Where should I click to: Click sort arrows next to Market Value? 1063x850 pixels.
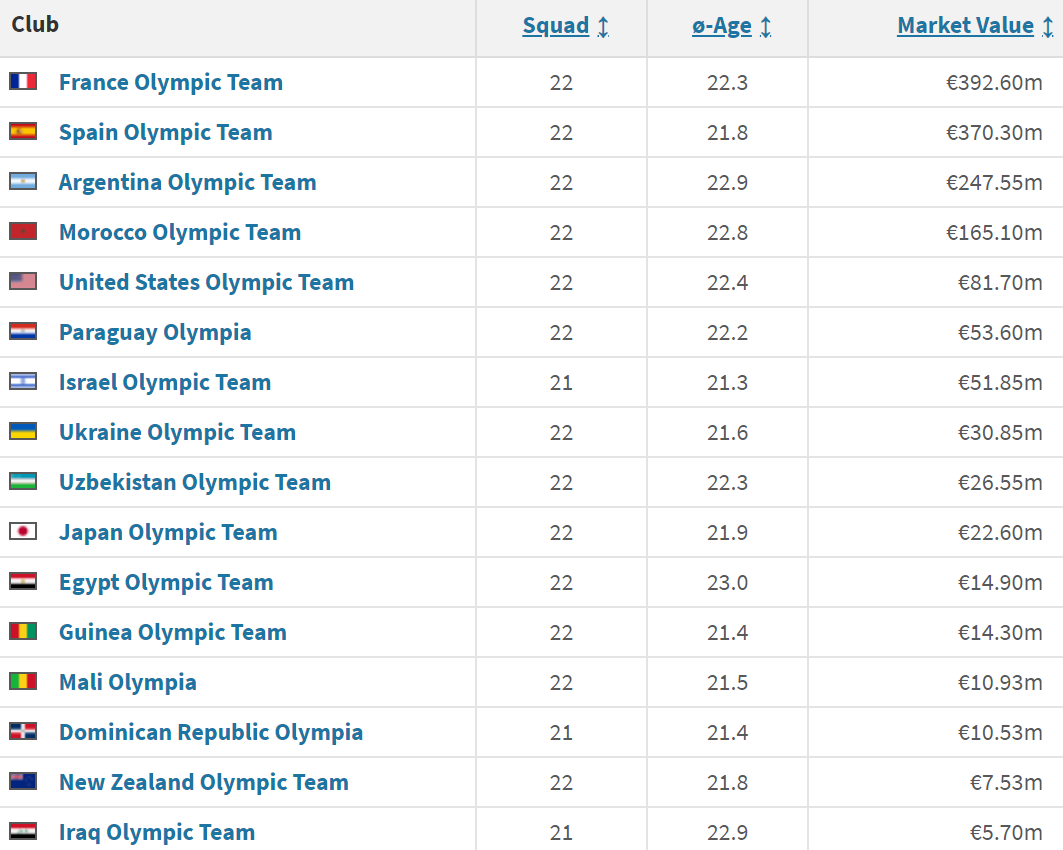[1048, 27]
